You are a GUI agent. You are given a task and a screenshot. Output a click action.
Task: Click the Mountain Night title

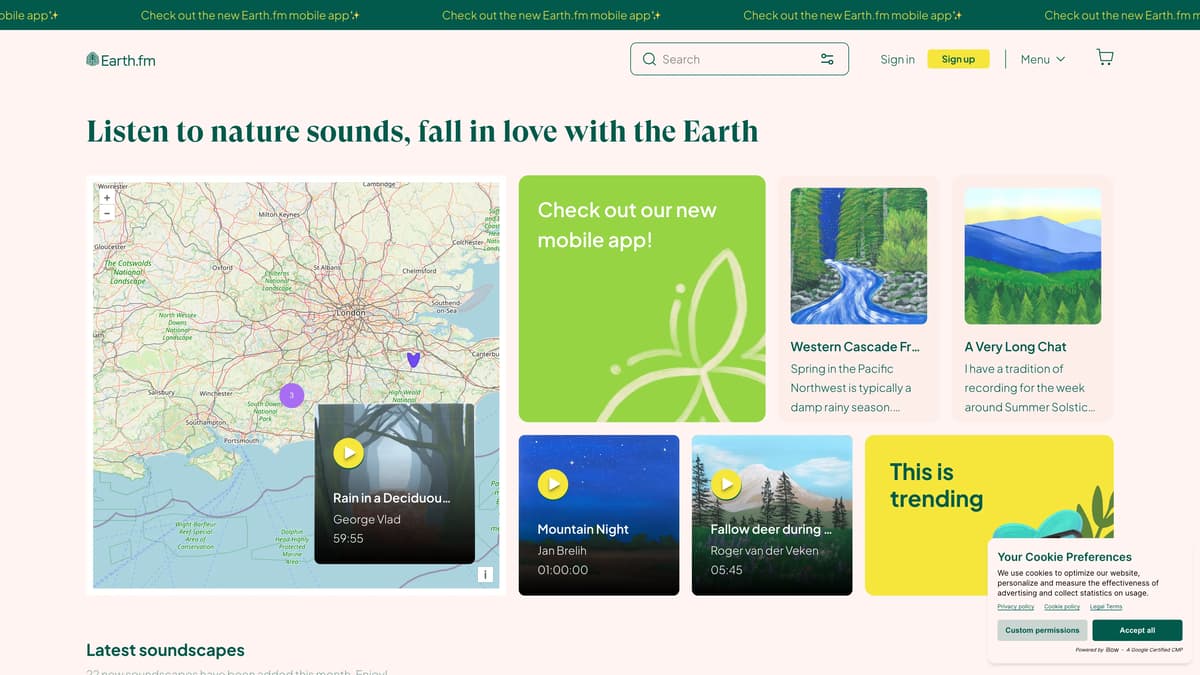click(582, 529)
